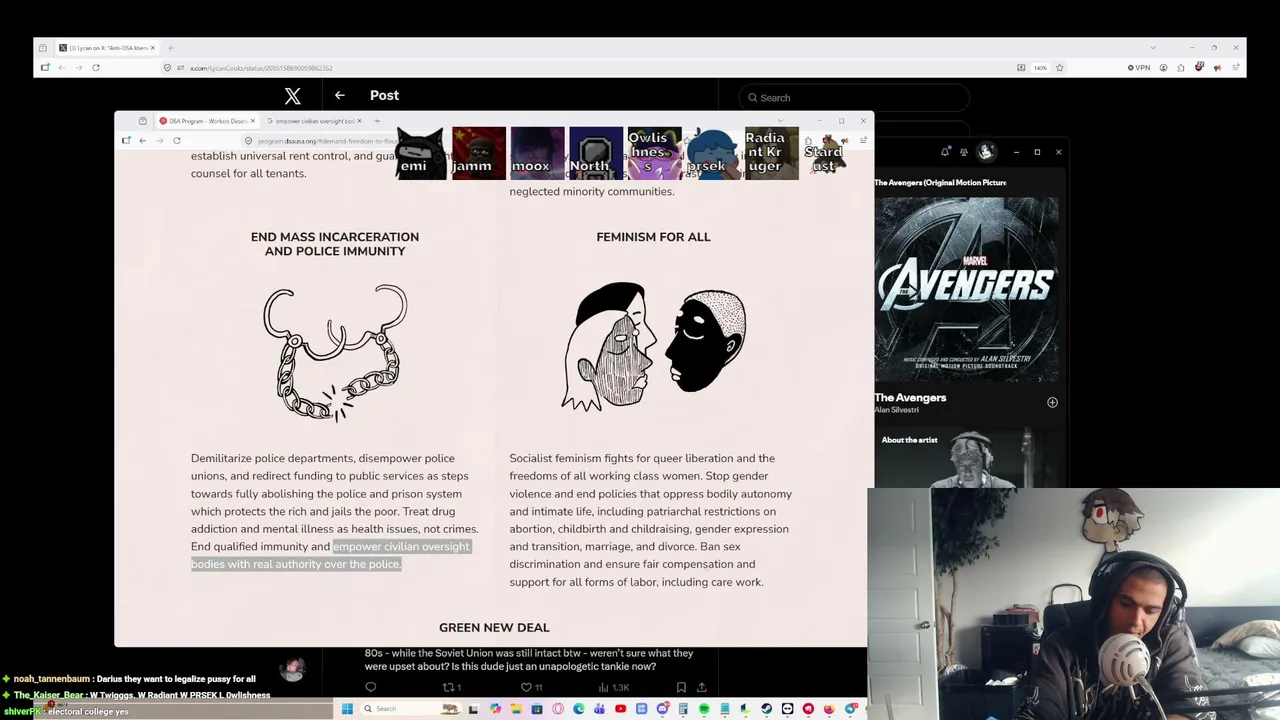Click the moox avatar in the overlay
Image resolution: width=1280 pixels, height=720 pixels.
pyautogui.click(x=537, y=153)
